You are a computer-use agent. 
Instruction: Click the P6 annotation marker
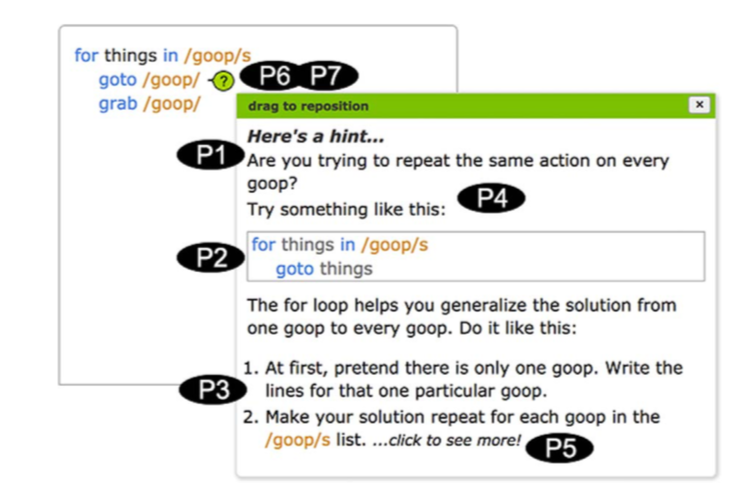click(x=272, y=75)
